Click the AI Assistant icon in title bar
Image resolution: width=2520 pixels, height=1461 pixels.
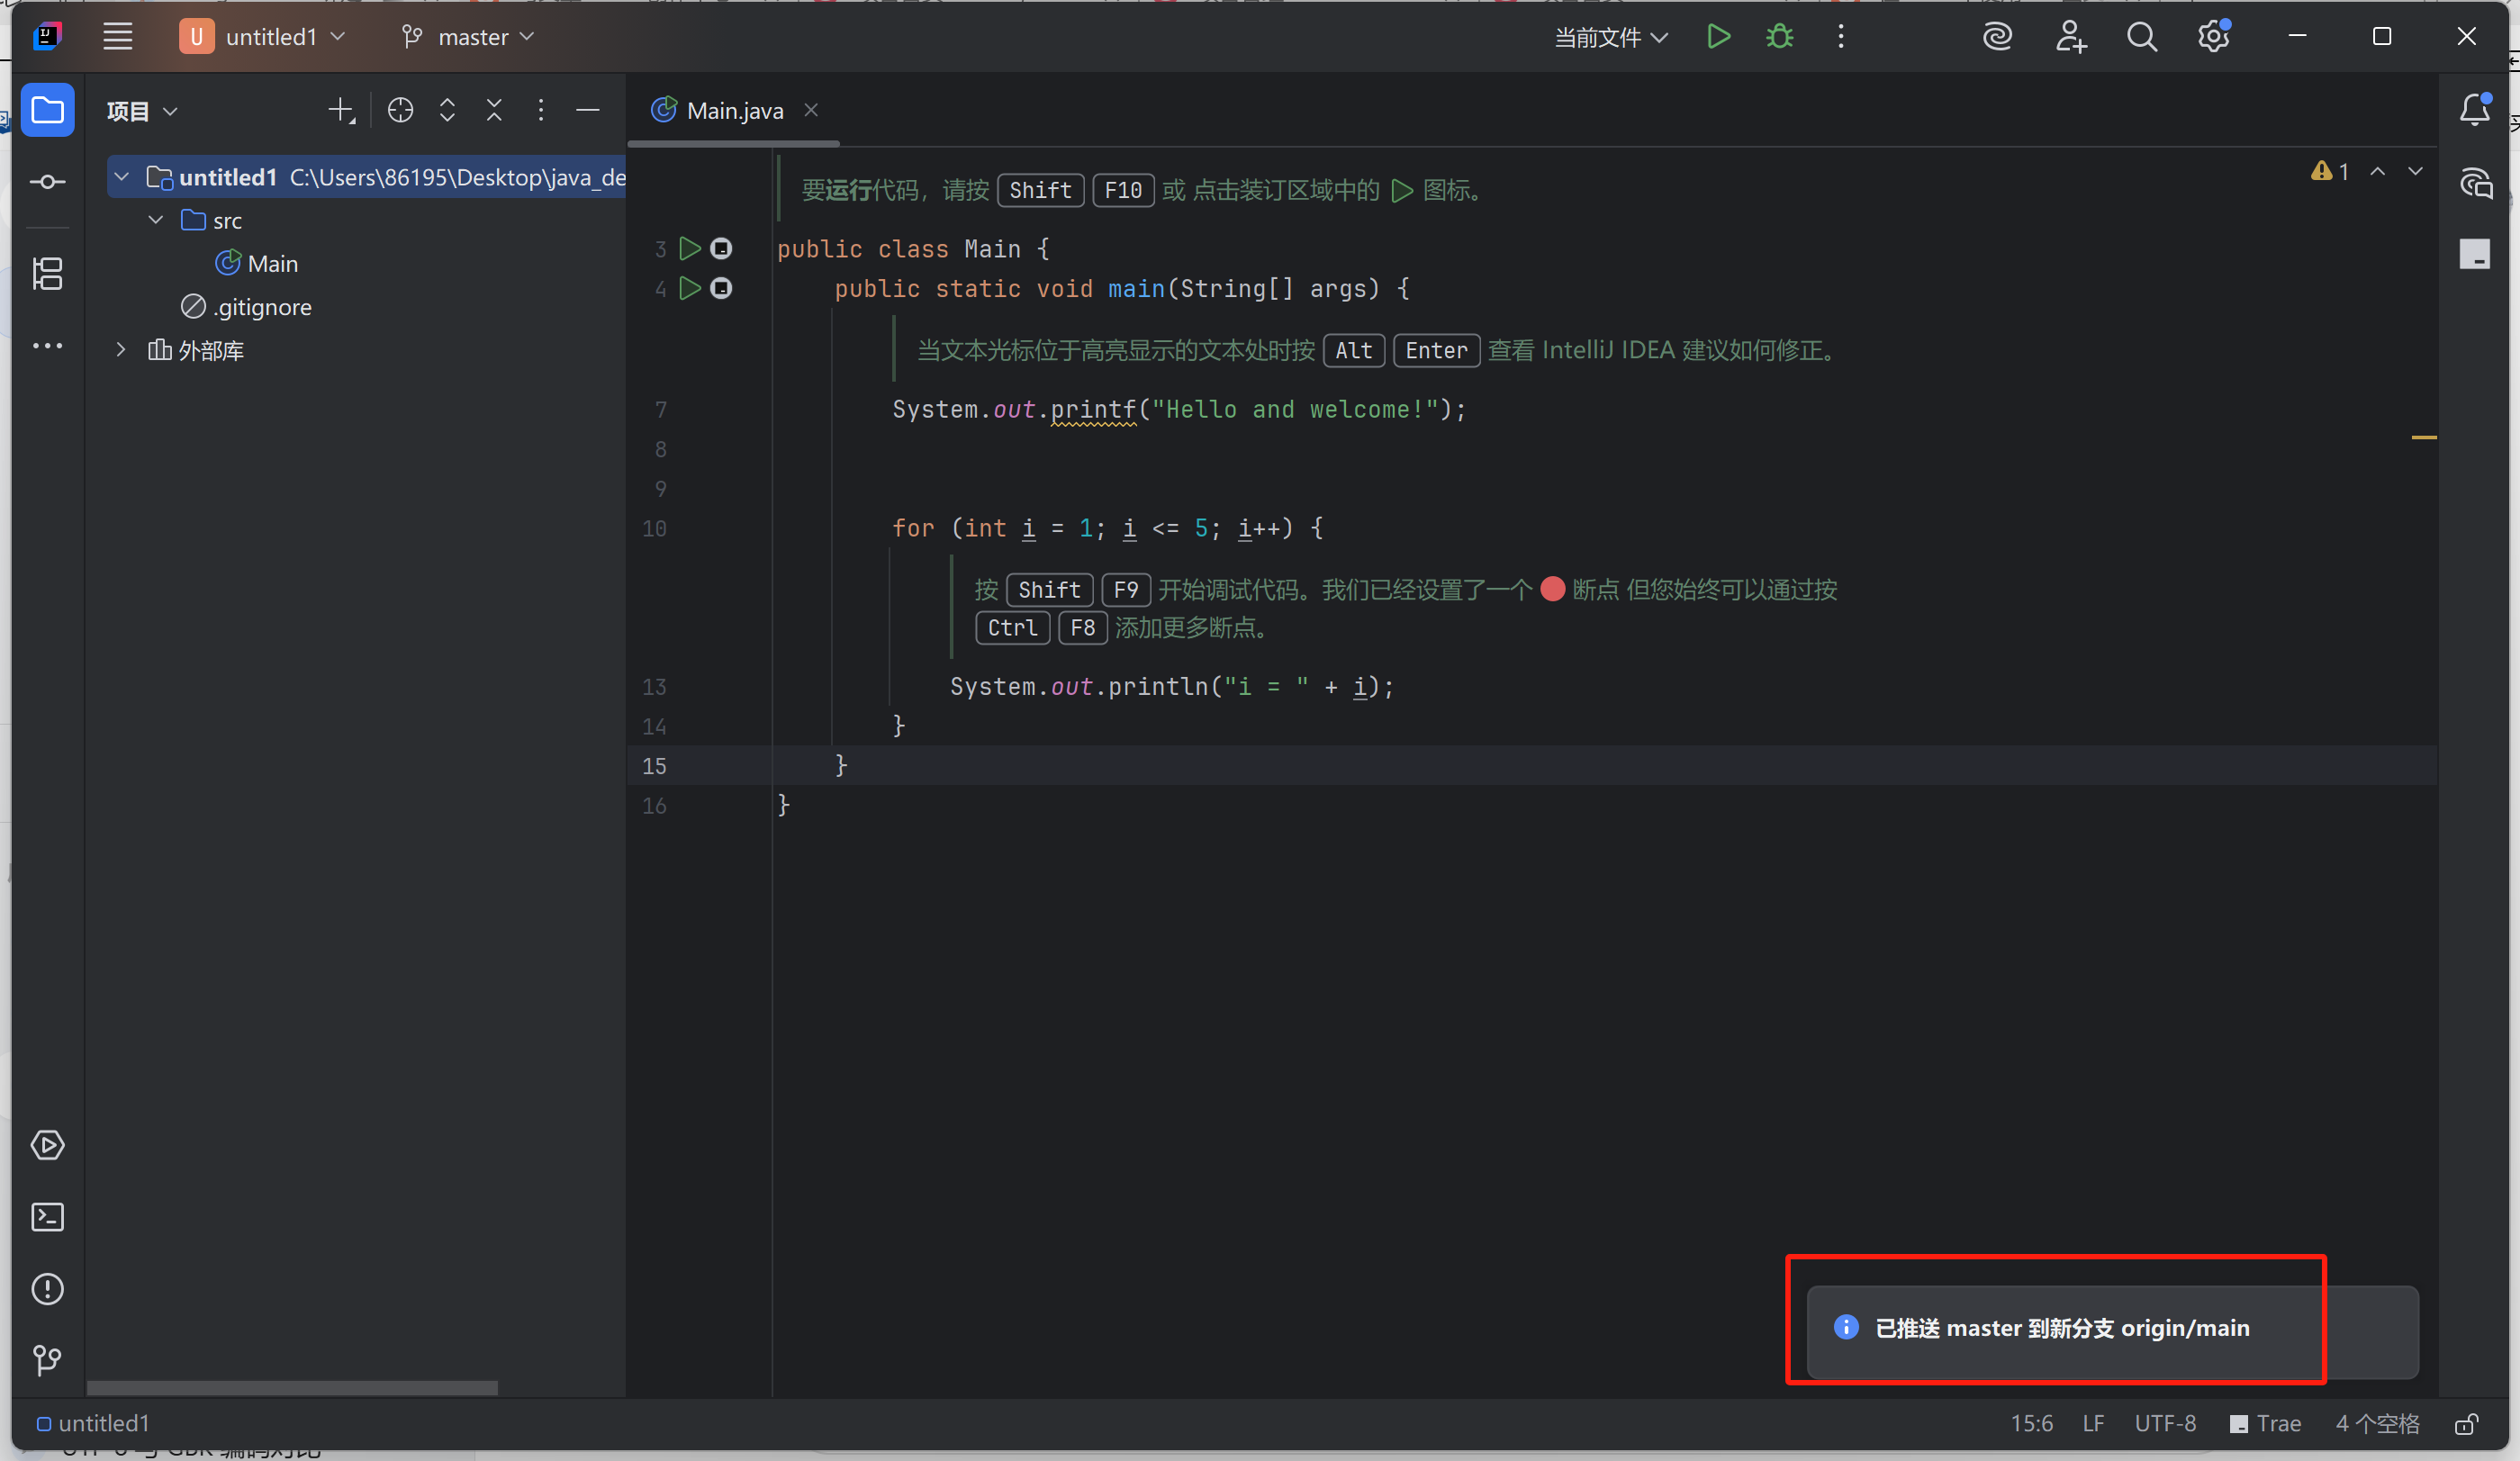(1997, 36)
